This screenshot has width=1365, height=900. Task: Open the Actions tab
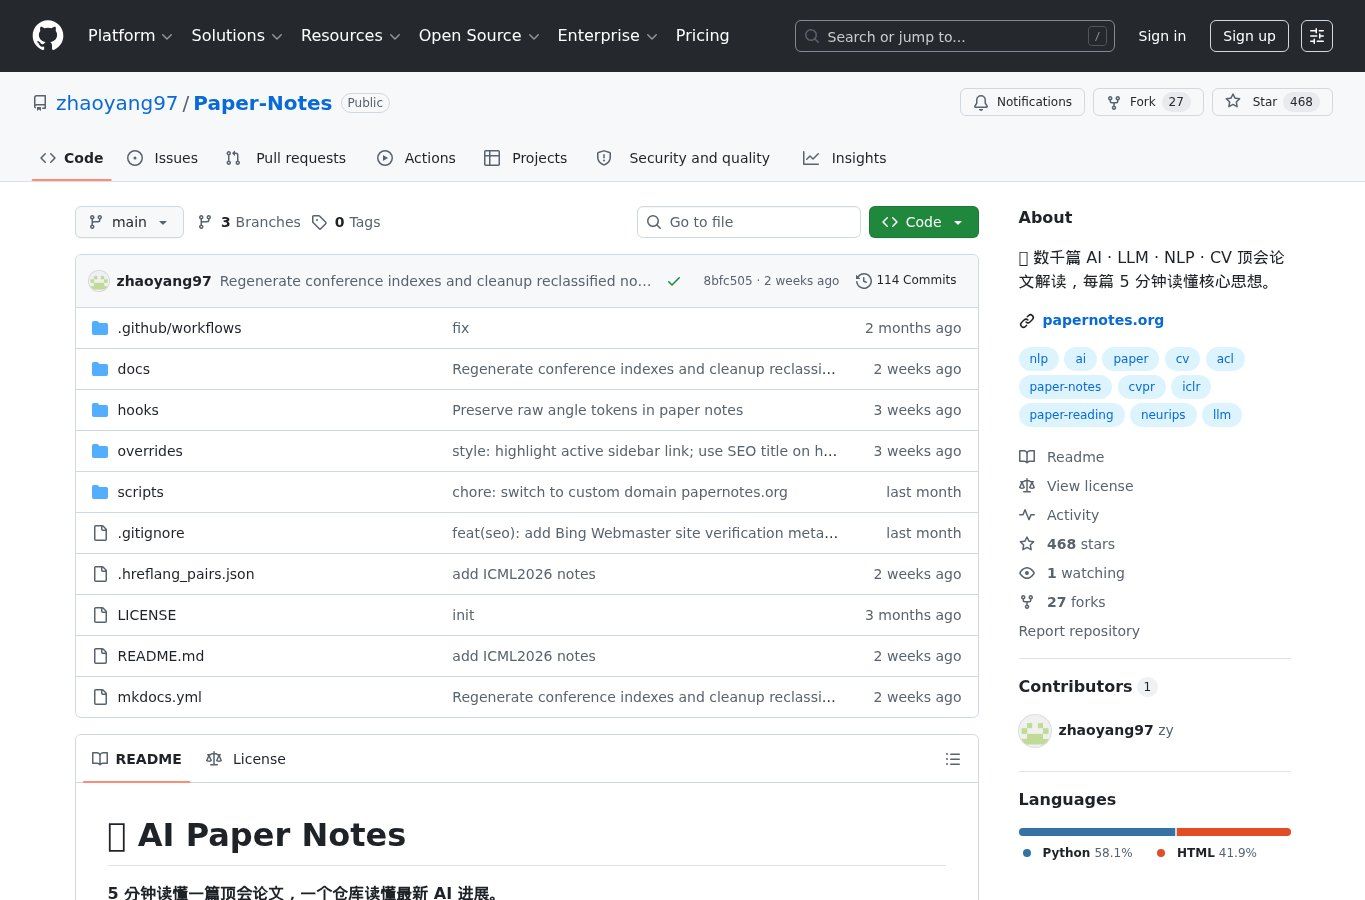coord(416,158)
